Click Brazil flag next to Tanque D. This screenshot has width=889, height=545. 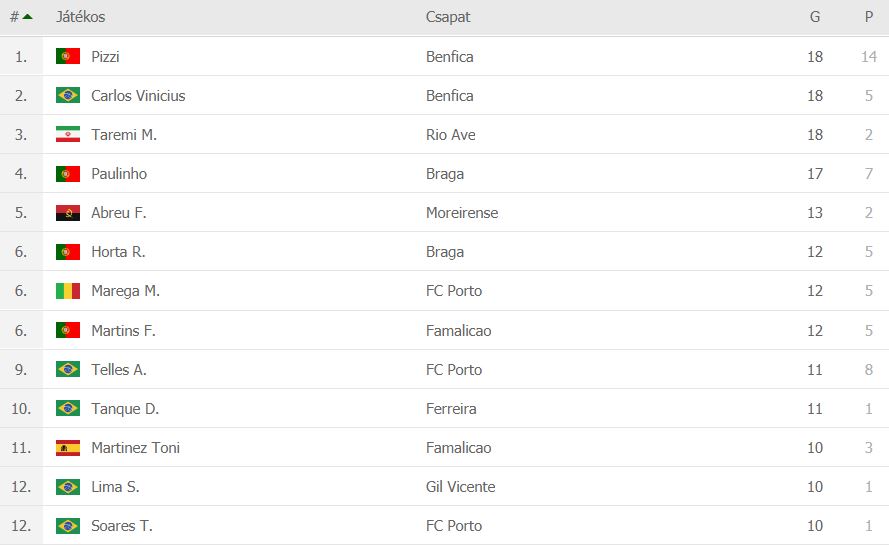(x=68, y=408)
